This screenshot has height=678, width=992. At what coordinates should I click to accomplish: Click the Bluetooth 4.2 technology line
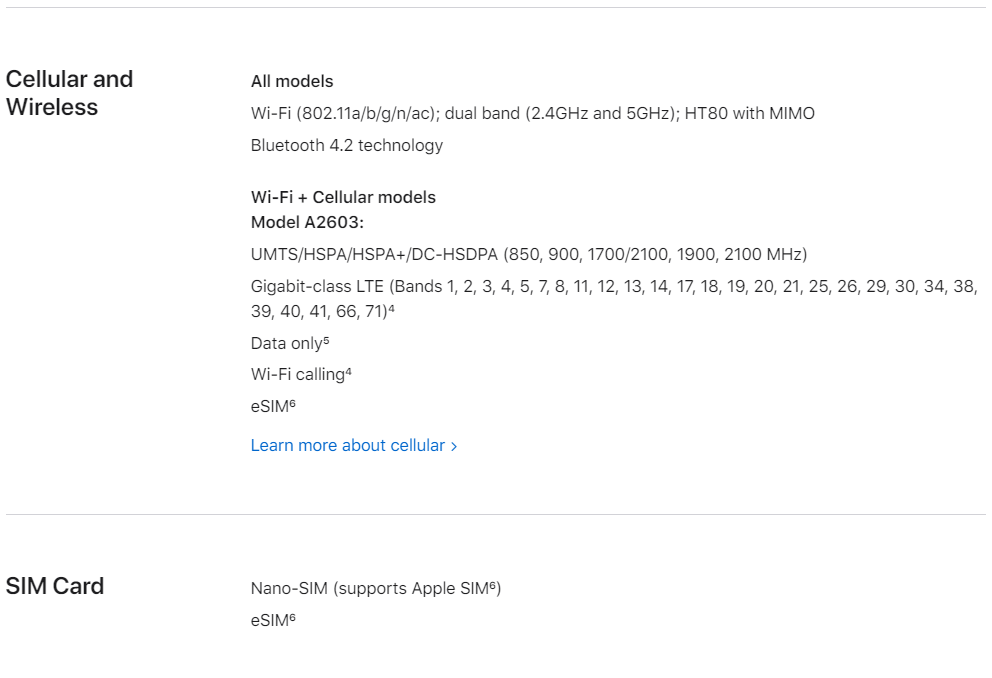(347, 145)
